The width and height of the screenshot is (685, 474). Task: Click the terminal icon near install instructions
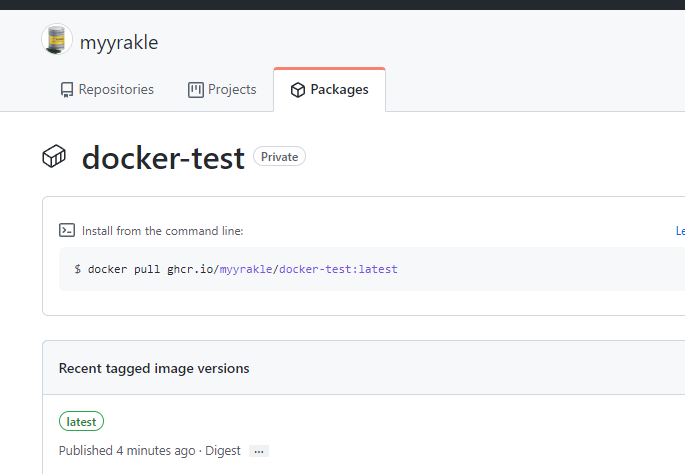(67, 230)
